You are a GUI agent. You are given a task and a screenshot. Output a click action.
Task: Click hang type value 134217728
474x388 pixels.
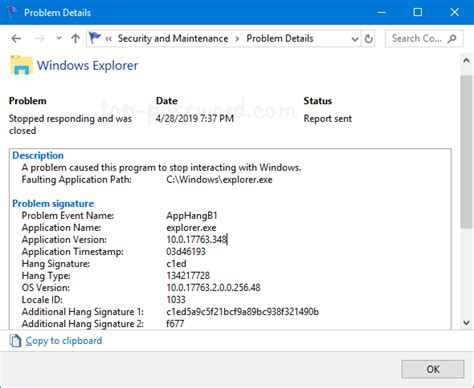(188, 276)
